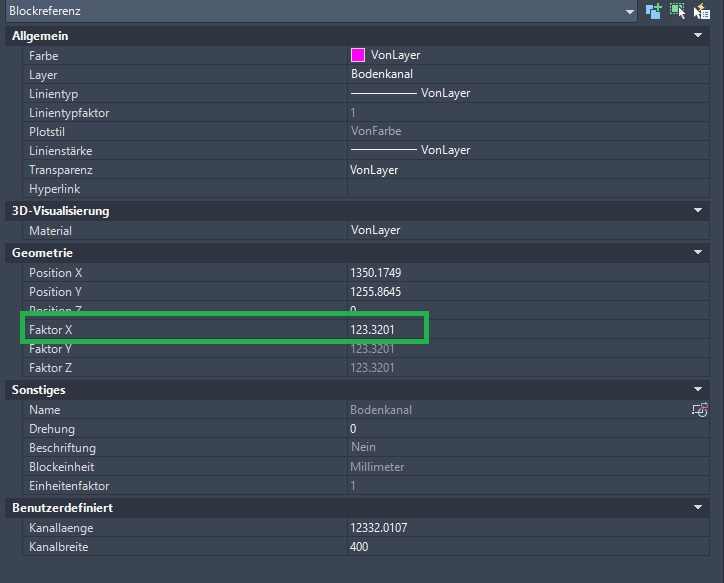Select the Drehung property label
The width and height of the screenshot is (724, 583).
pos(52,429)
